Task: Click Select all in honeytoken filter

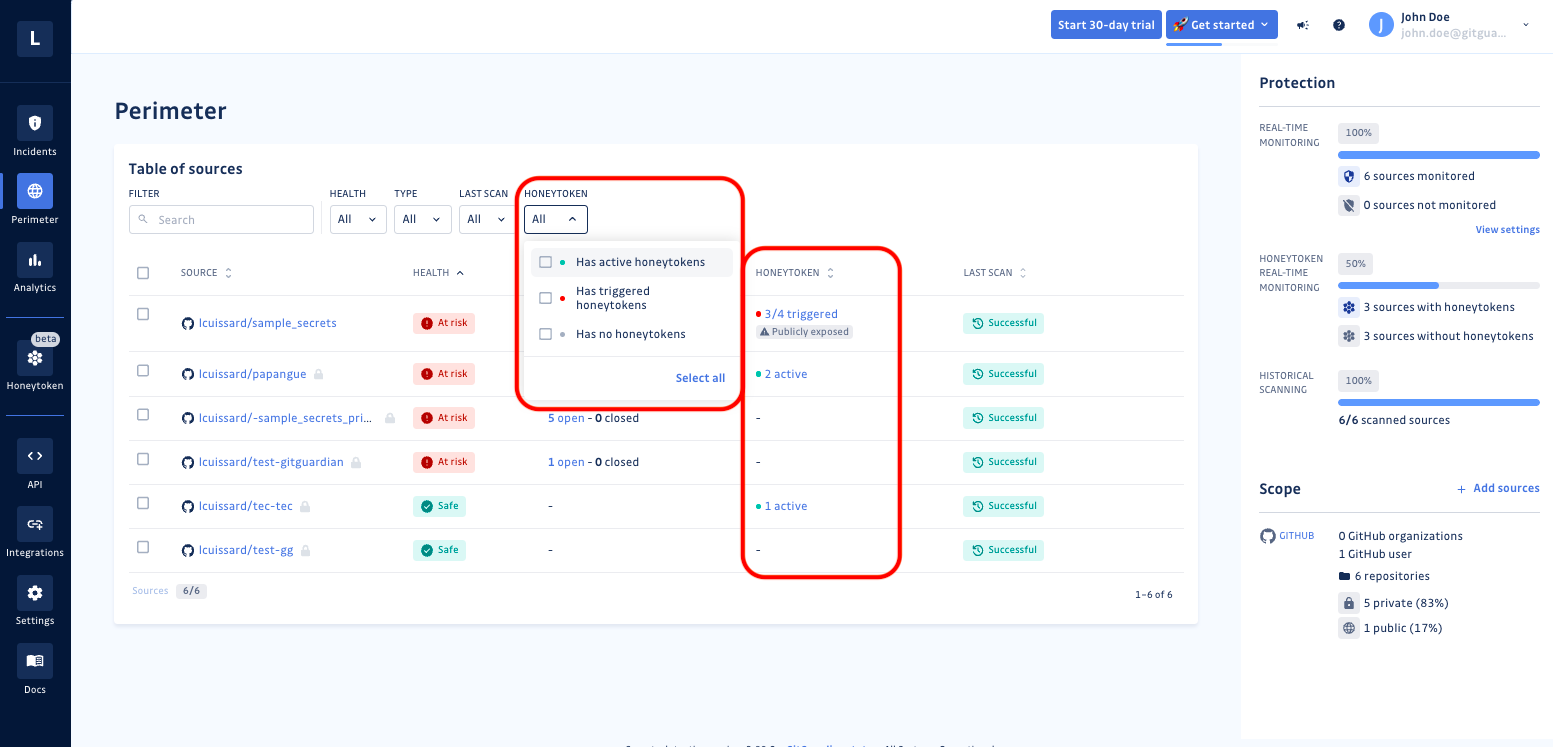Action: coord(700,378)
